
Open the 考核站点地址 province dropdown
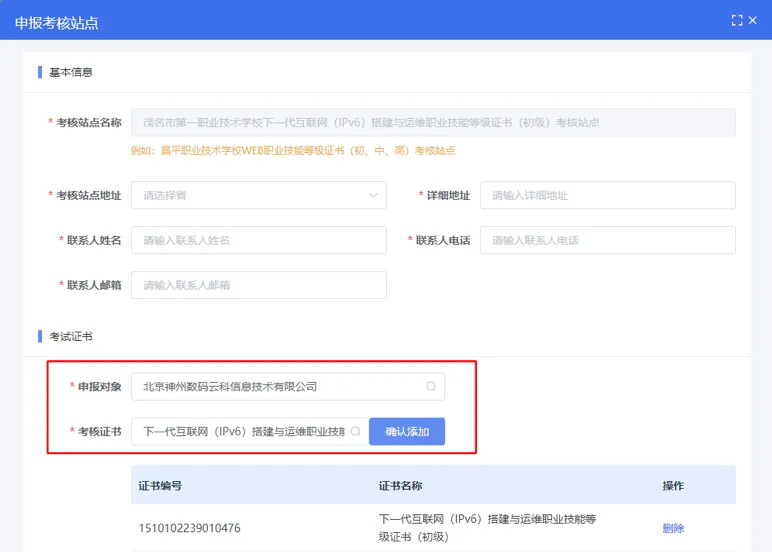pos(258,195)
